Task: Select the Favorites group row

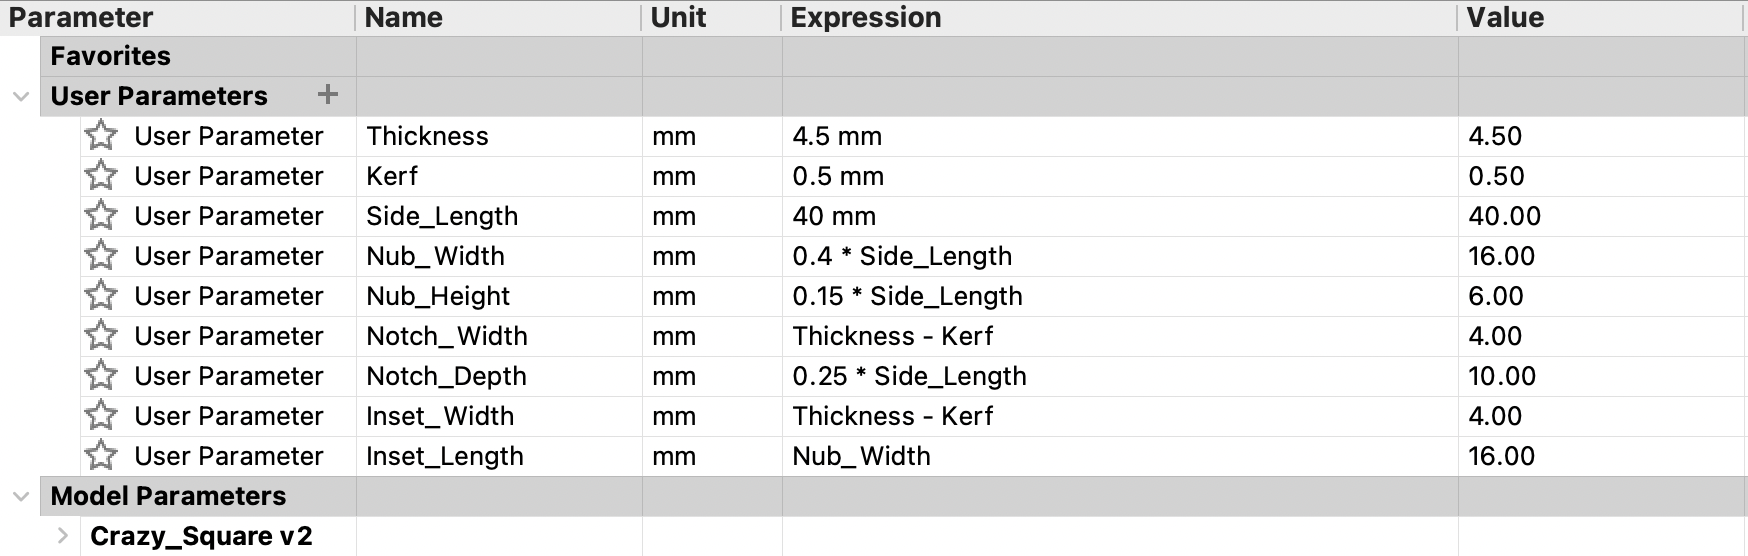Action: point(893,57)
